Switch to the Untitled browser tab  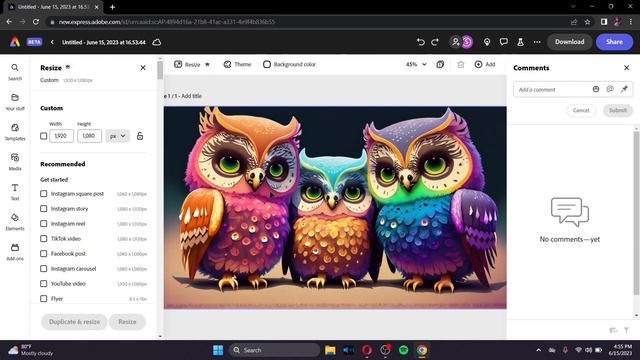53,7
